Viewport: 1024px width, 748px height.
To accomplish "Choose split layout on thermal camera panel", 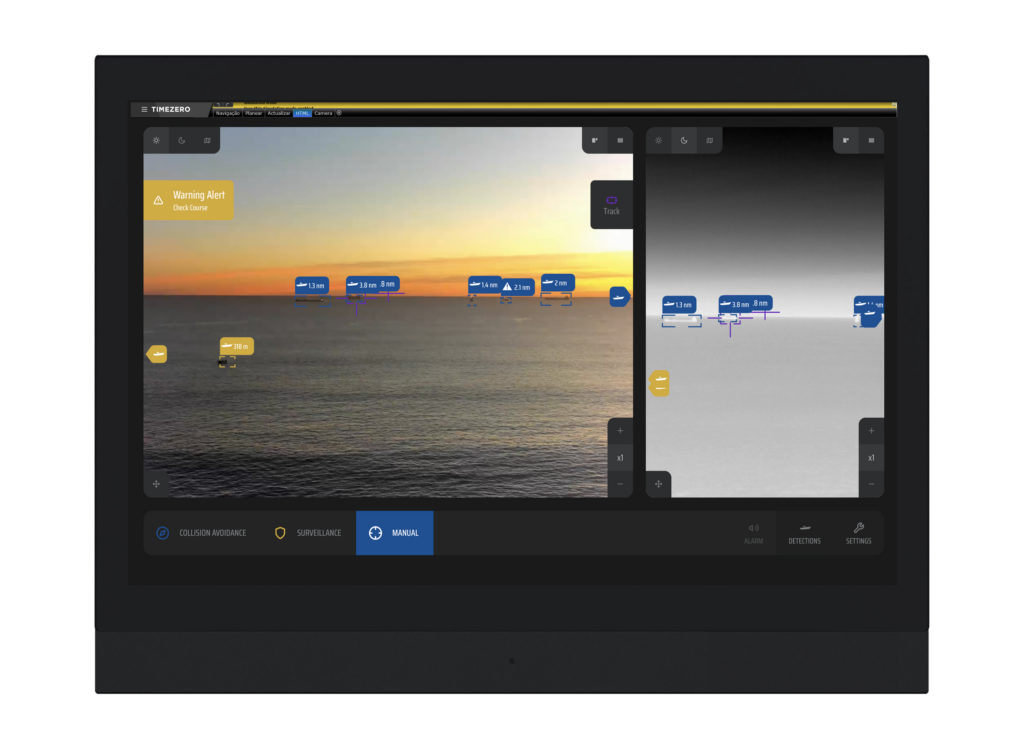I will (846, 140).
